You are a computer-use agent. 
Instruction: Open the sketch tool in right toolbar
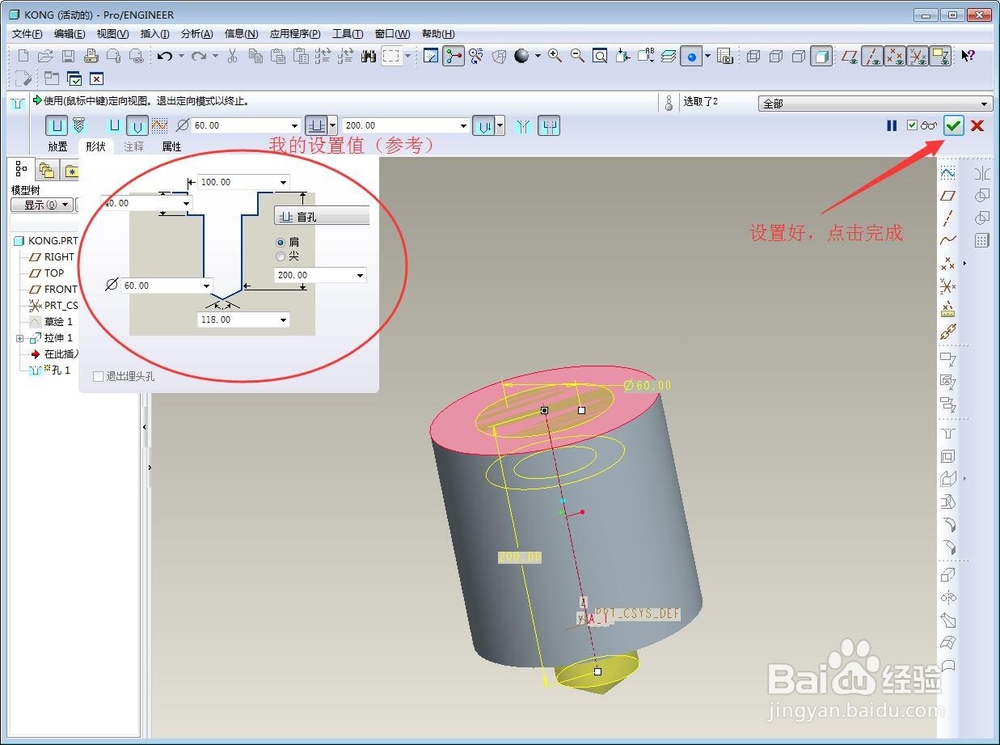pyautogui.click(x=948, y=173)
